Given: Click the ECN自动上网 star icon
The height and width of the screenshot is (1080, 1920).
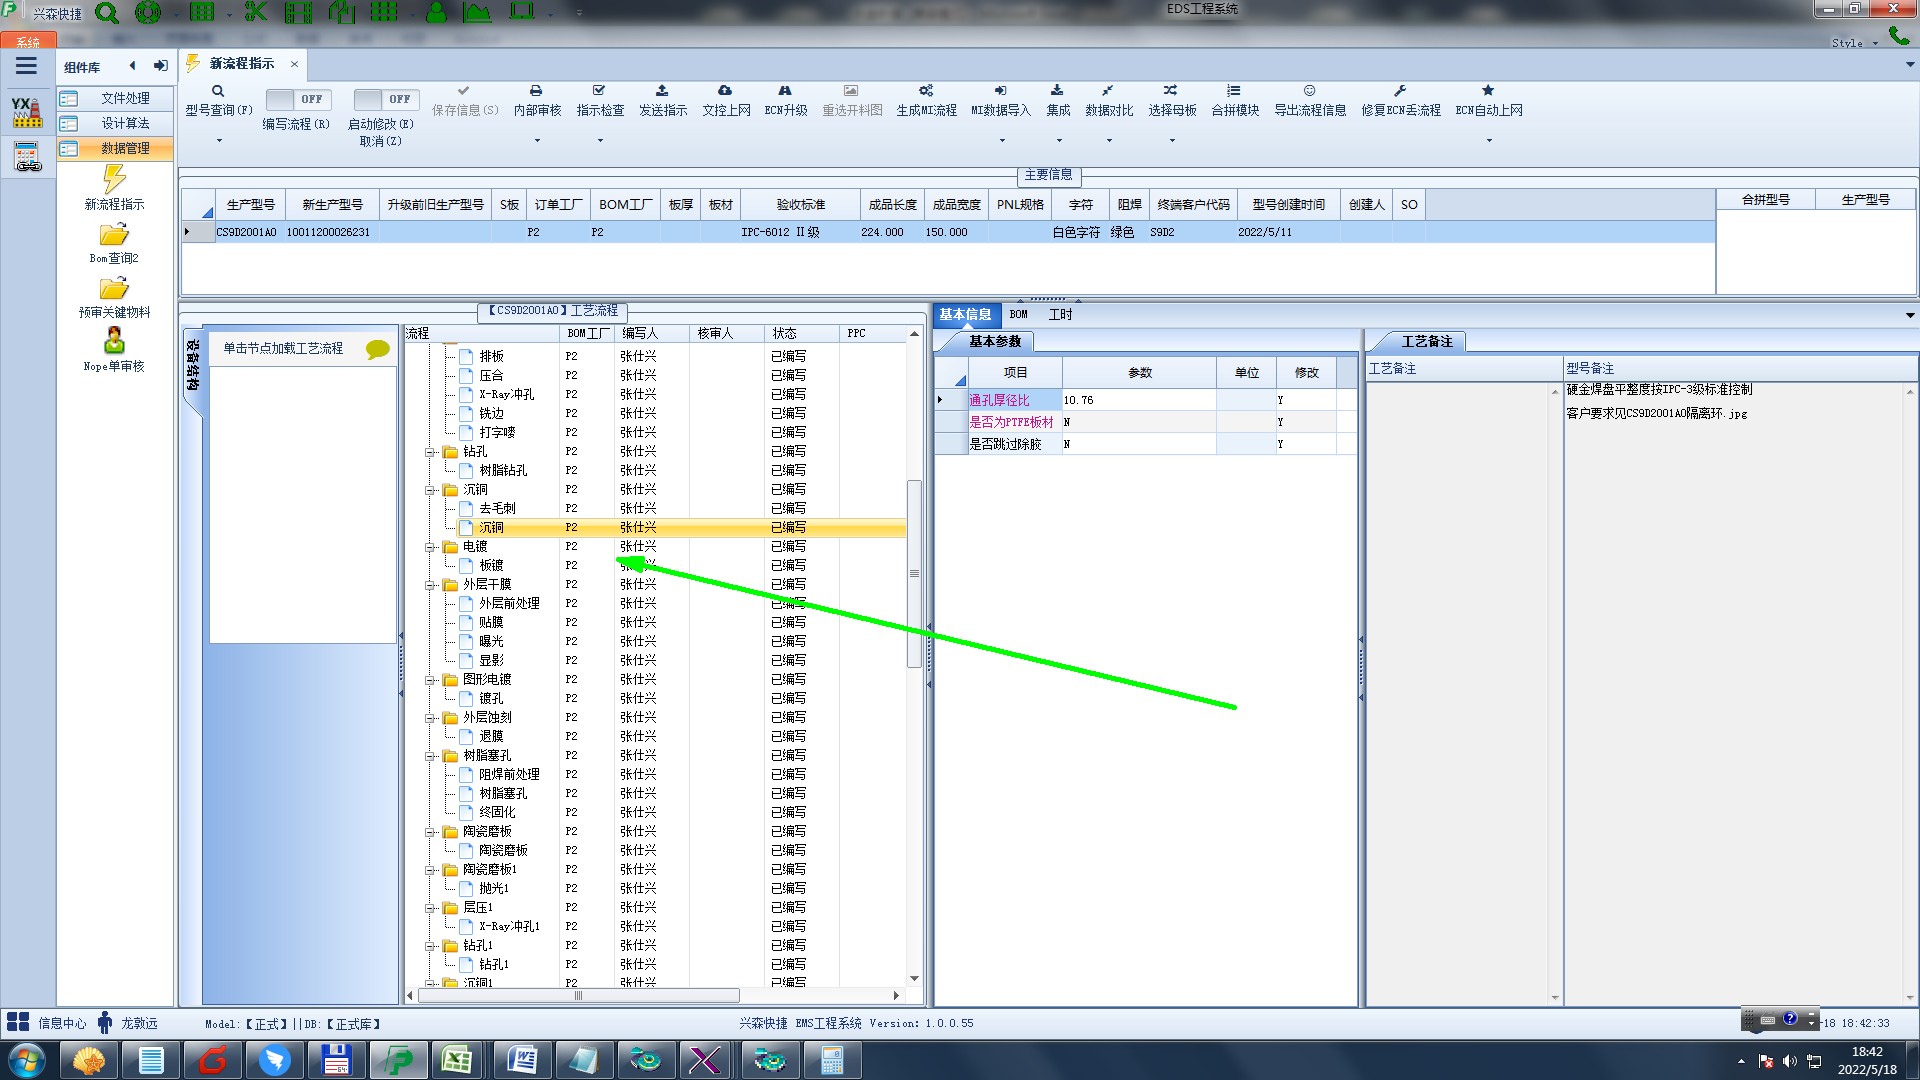Looking at the screenshot, I should pos(1488,91).
